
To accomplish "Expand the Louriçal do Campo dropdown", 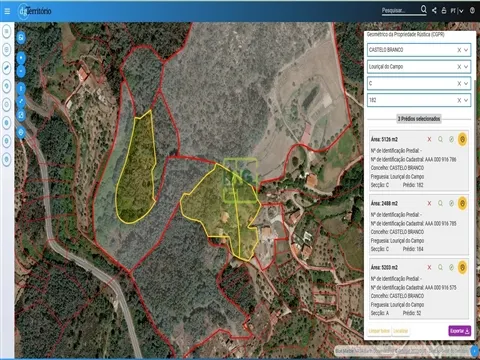I will [x=466, y=67].
